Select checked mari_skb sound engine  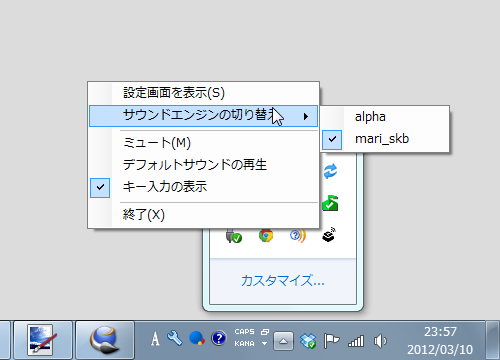(385, 139)
